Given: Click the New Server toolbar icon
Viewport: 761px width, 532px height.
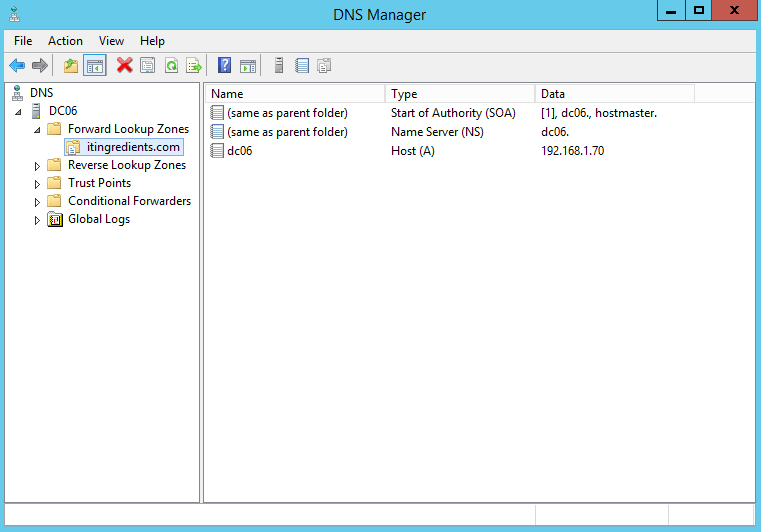Looking at the screenshot, I should [x=279, y=66].
